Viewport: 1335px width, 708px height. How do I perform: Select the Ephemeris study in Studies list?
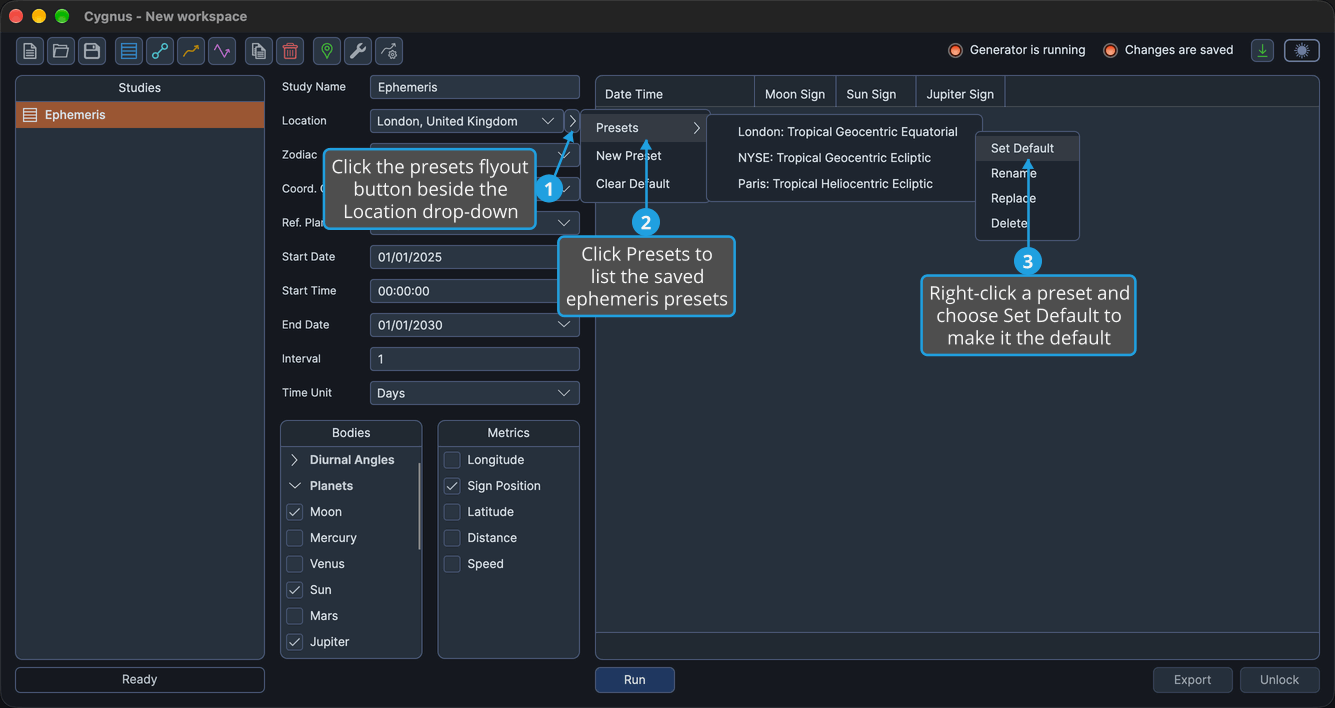140,115
